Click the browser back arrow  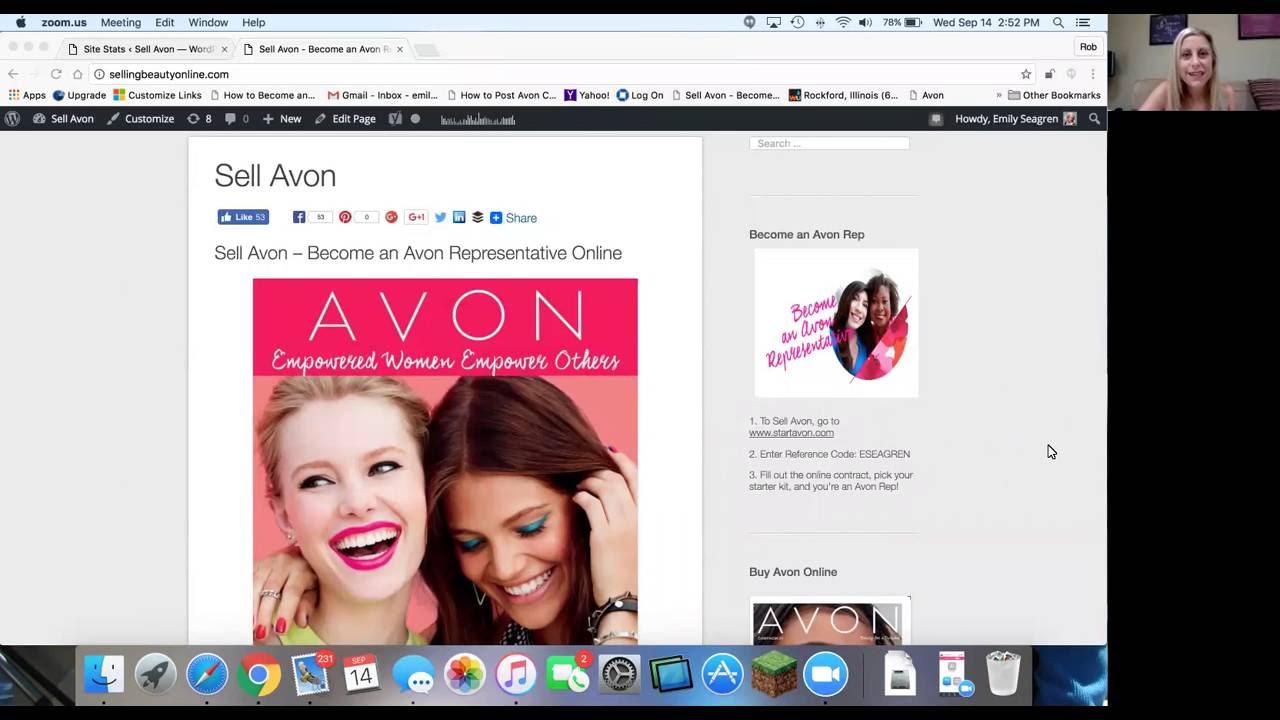coord(13,74)
